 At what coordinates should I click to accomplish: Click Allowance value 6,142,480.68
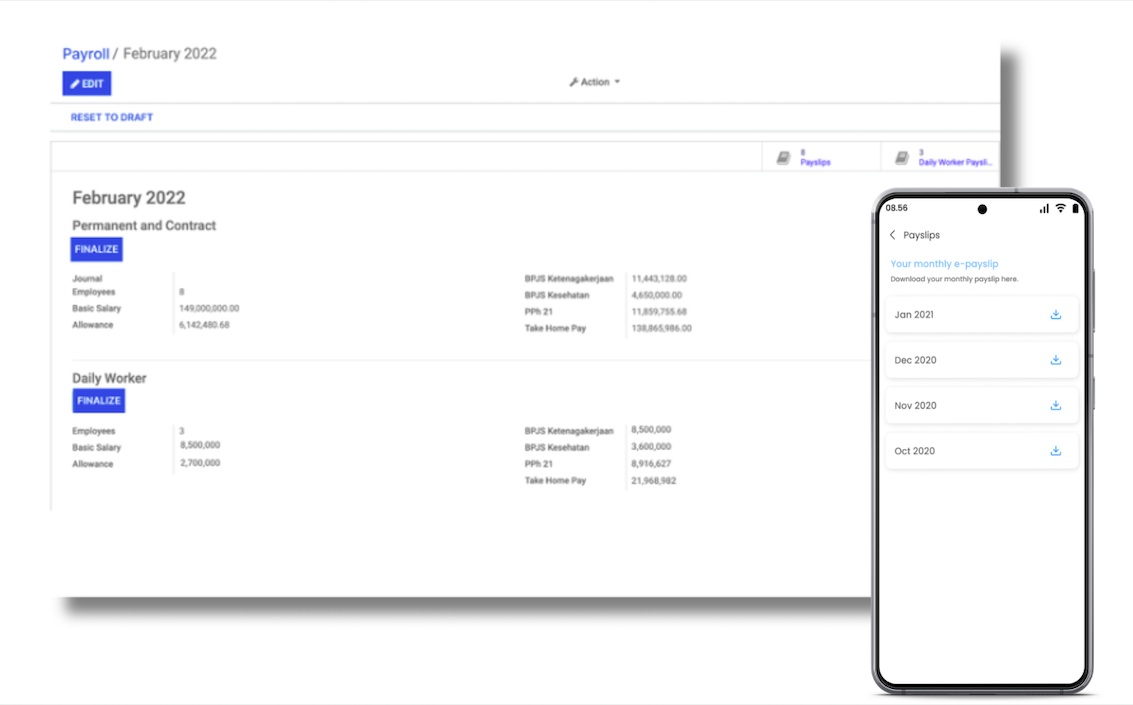(x=204, y=325)
